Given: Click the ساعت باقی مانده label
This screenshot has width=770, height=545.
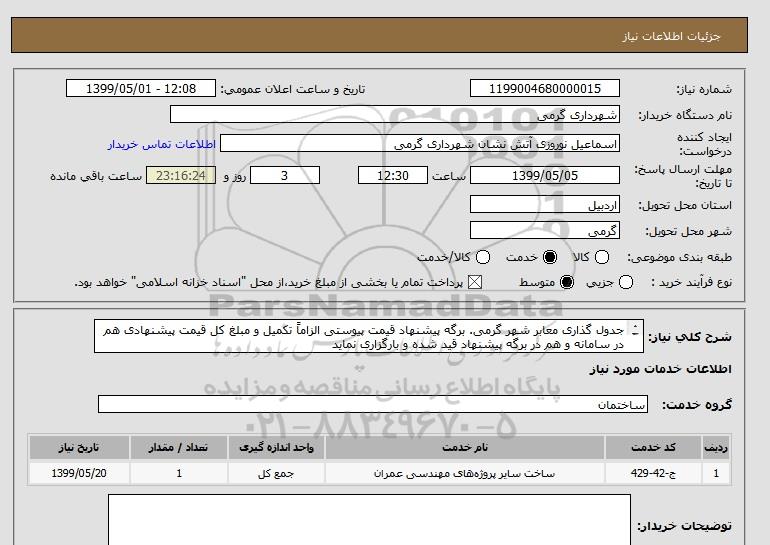Looking at the screenshot, I should 96,176.
